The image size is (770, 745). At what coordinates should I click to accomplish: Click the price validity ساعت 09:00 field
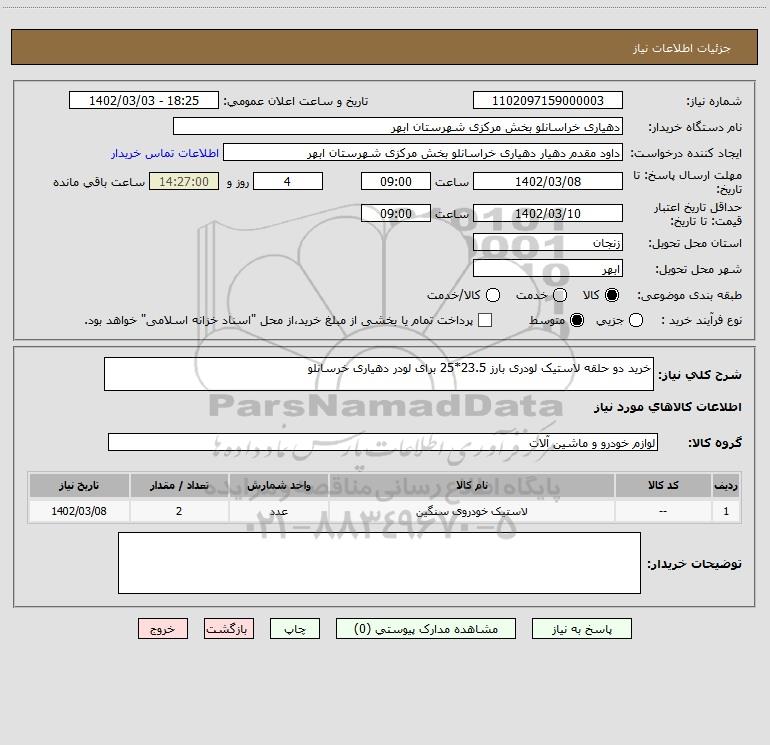pos(396,213)
